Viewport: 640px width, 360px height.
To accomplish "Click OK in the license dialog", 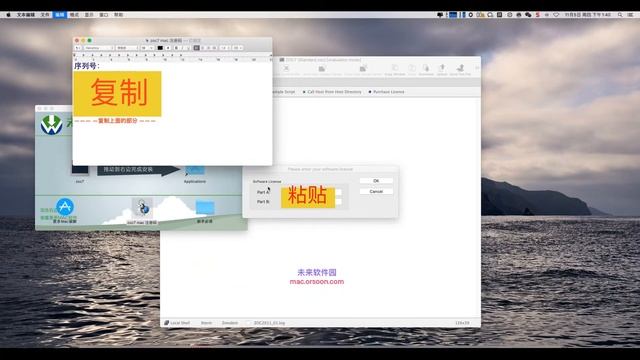I will tap(376, 181).
